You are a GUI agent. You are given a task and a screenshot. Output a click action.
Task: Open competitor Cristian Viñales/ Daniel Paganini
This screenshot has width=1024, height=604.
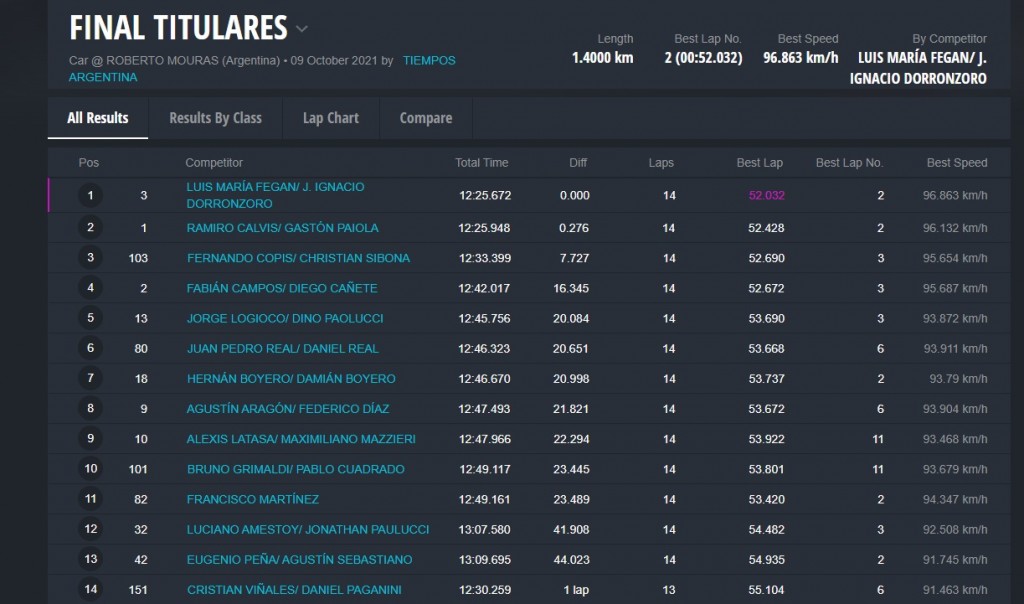295,590
